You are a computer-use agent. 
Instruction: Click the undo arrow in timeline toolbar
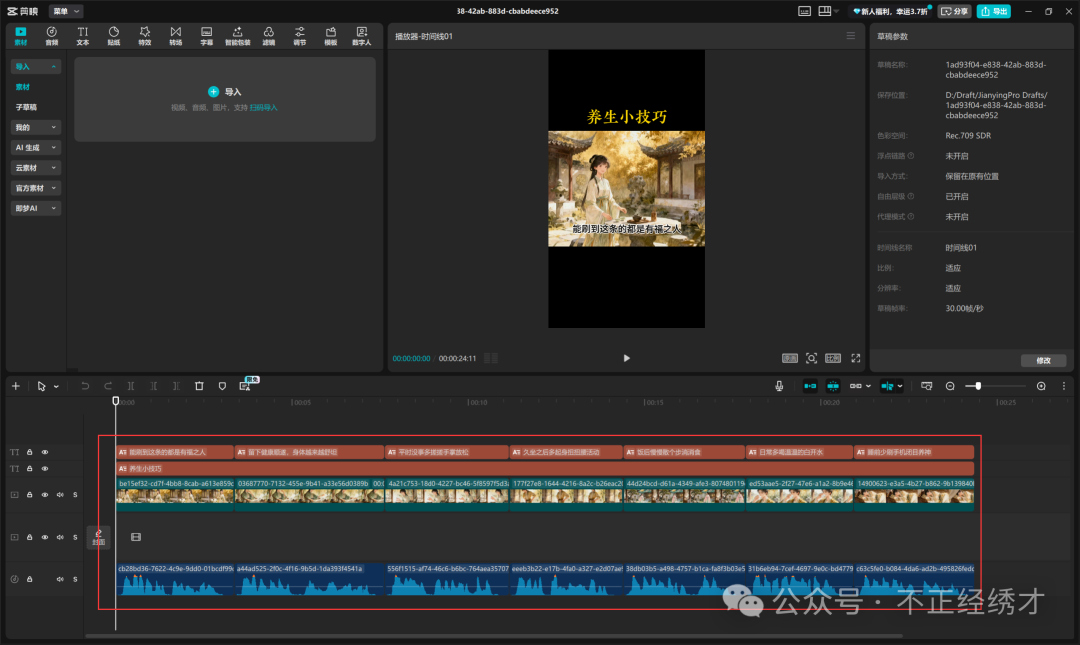click(85, 386)
